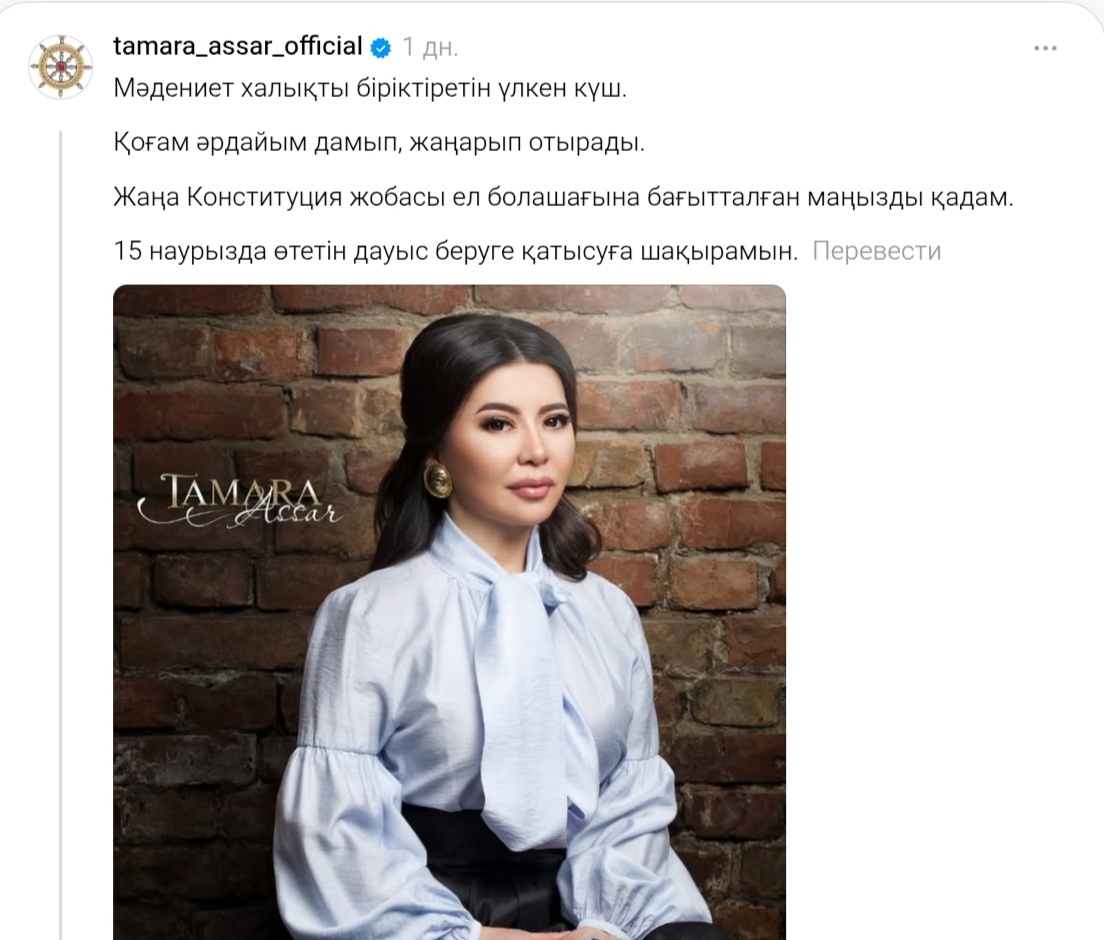This screenshot has height=940, width=1104.
Task: Click the profile avatar of tamara_assar_official
Action: [x=61, y=67]
